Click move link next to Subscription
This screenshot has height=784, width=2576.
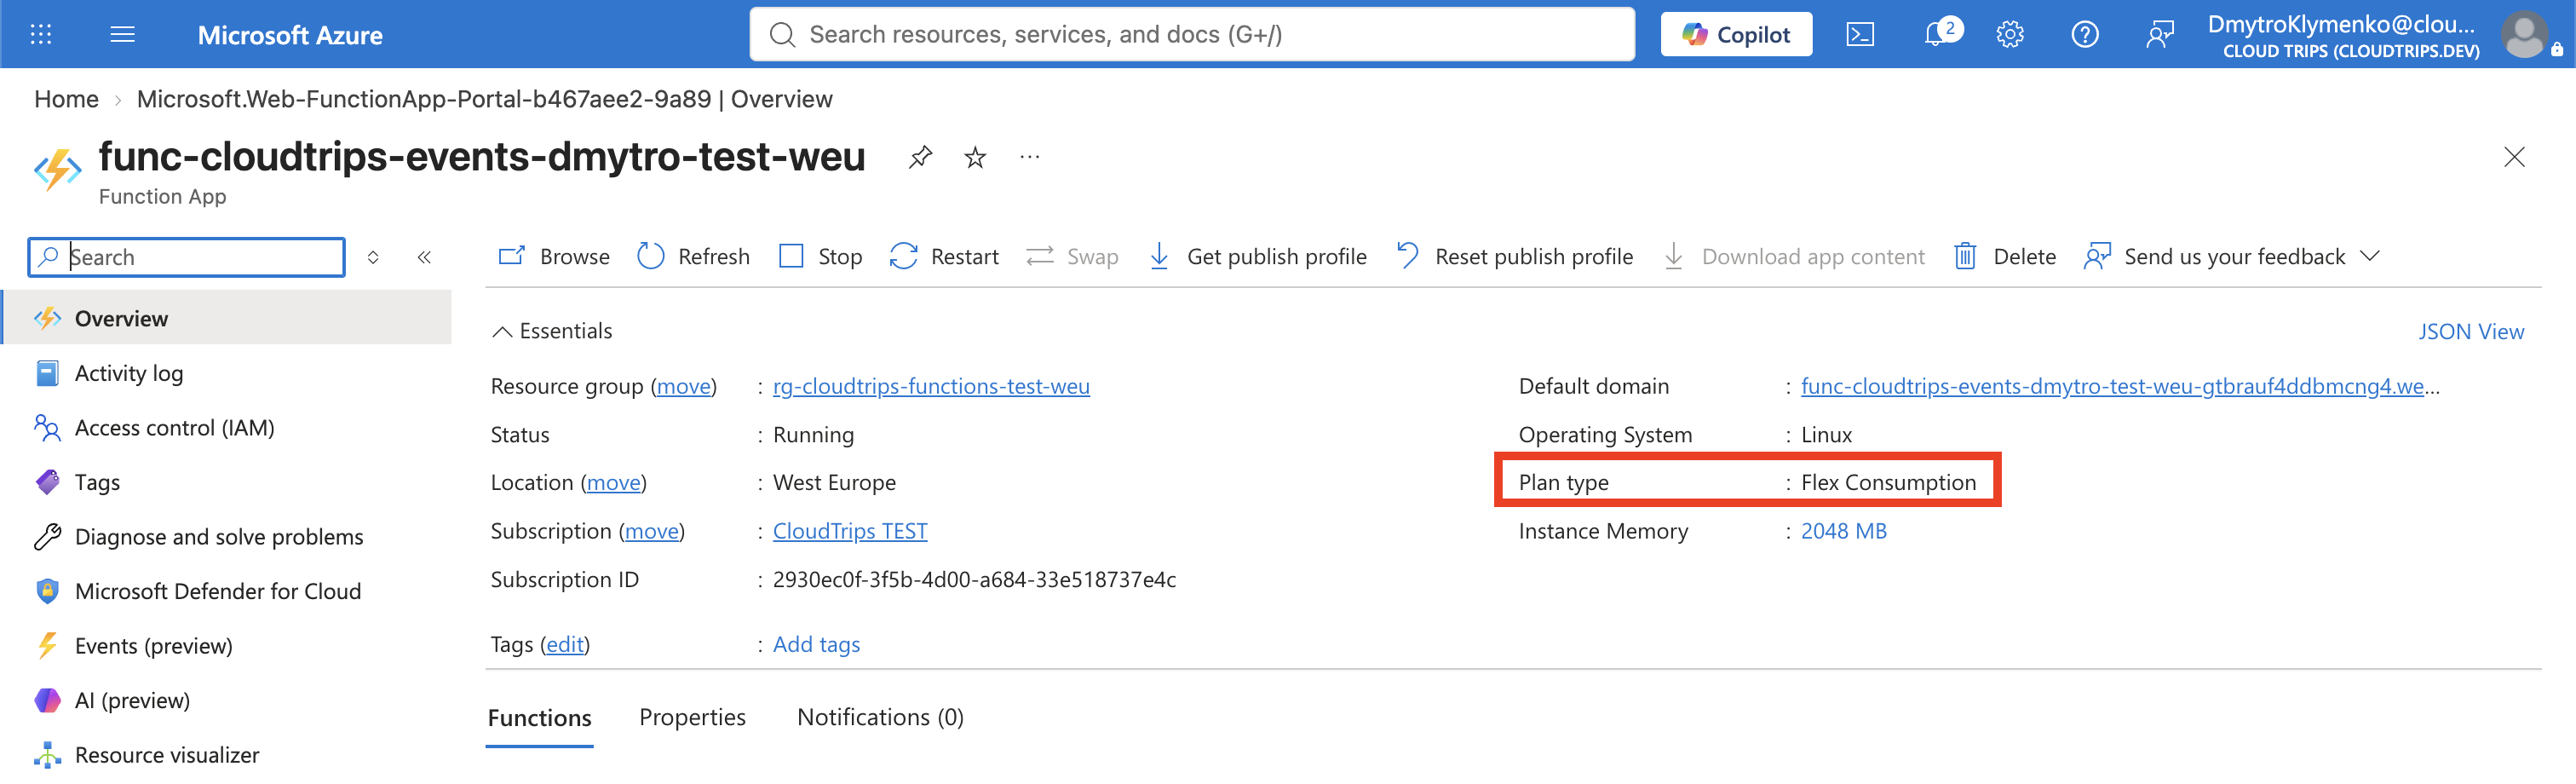[651, 531]
